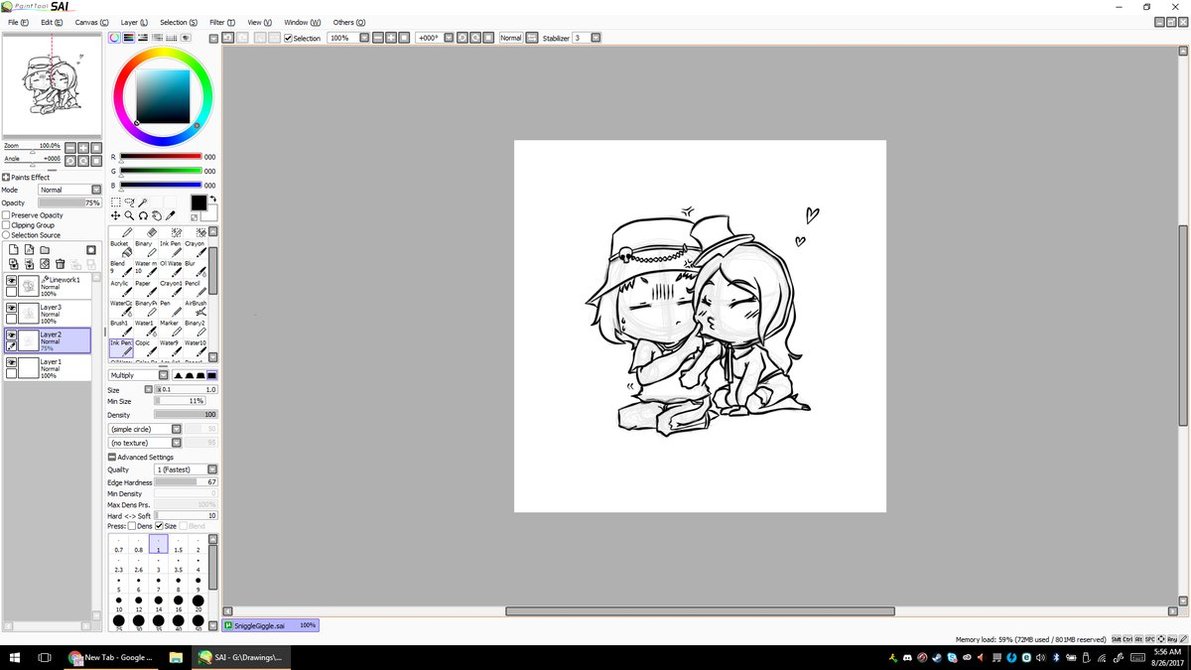Adjust the Edge Hardness slider
The height and width of the screenshot is (670, 1191).
click(x=186, y=482)
